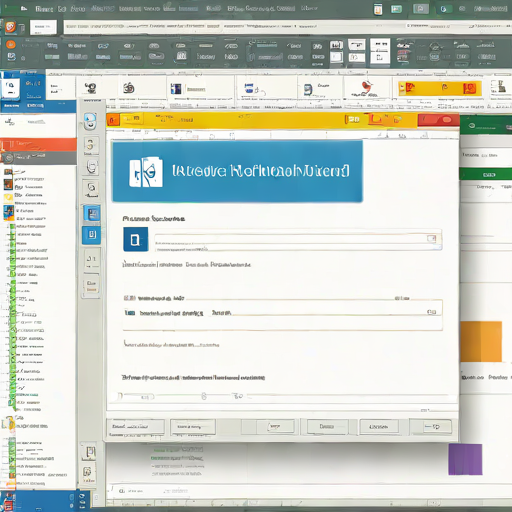The height and width of the screenshot is (512, 512).
Task: Click the orange document icon in the top title bar
Action: tap(378, 9)
